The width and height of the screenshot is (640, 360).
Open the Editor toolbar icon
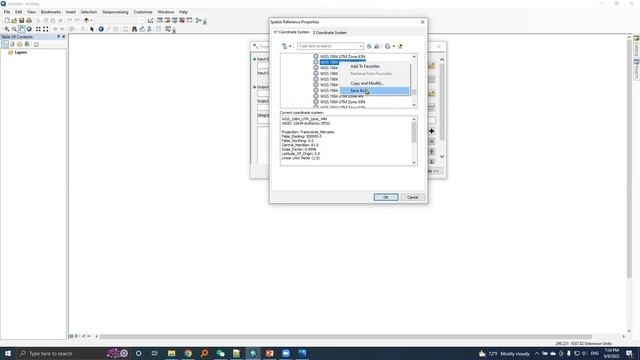pyautogui.click(x=151, y=20)
